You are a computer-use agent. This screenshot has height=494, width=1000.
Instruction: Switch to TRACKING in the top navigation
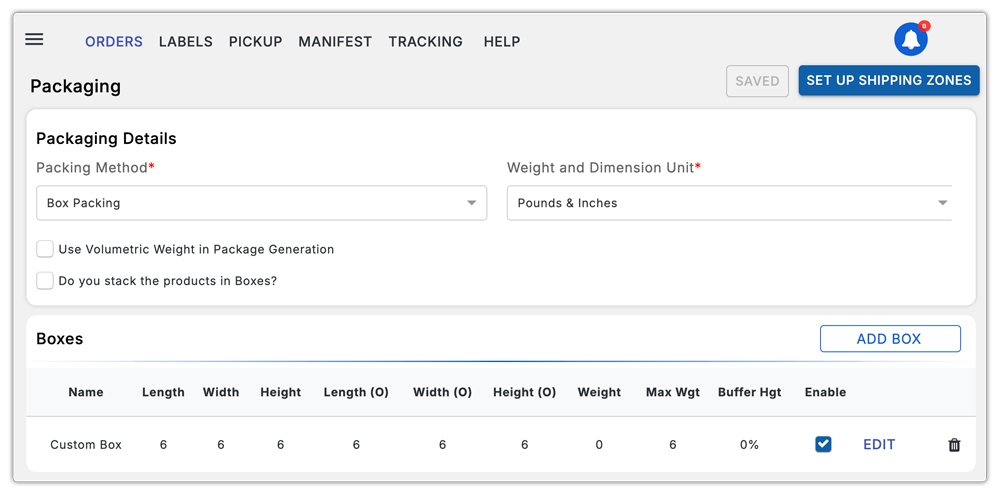tap(425, 41)
